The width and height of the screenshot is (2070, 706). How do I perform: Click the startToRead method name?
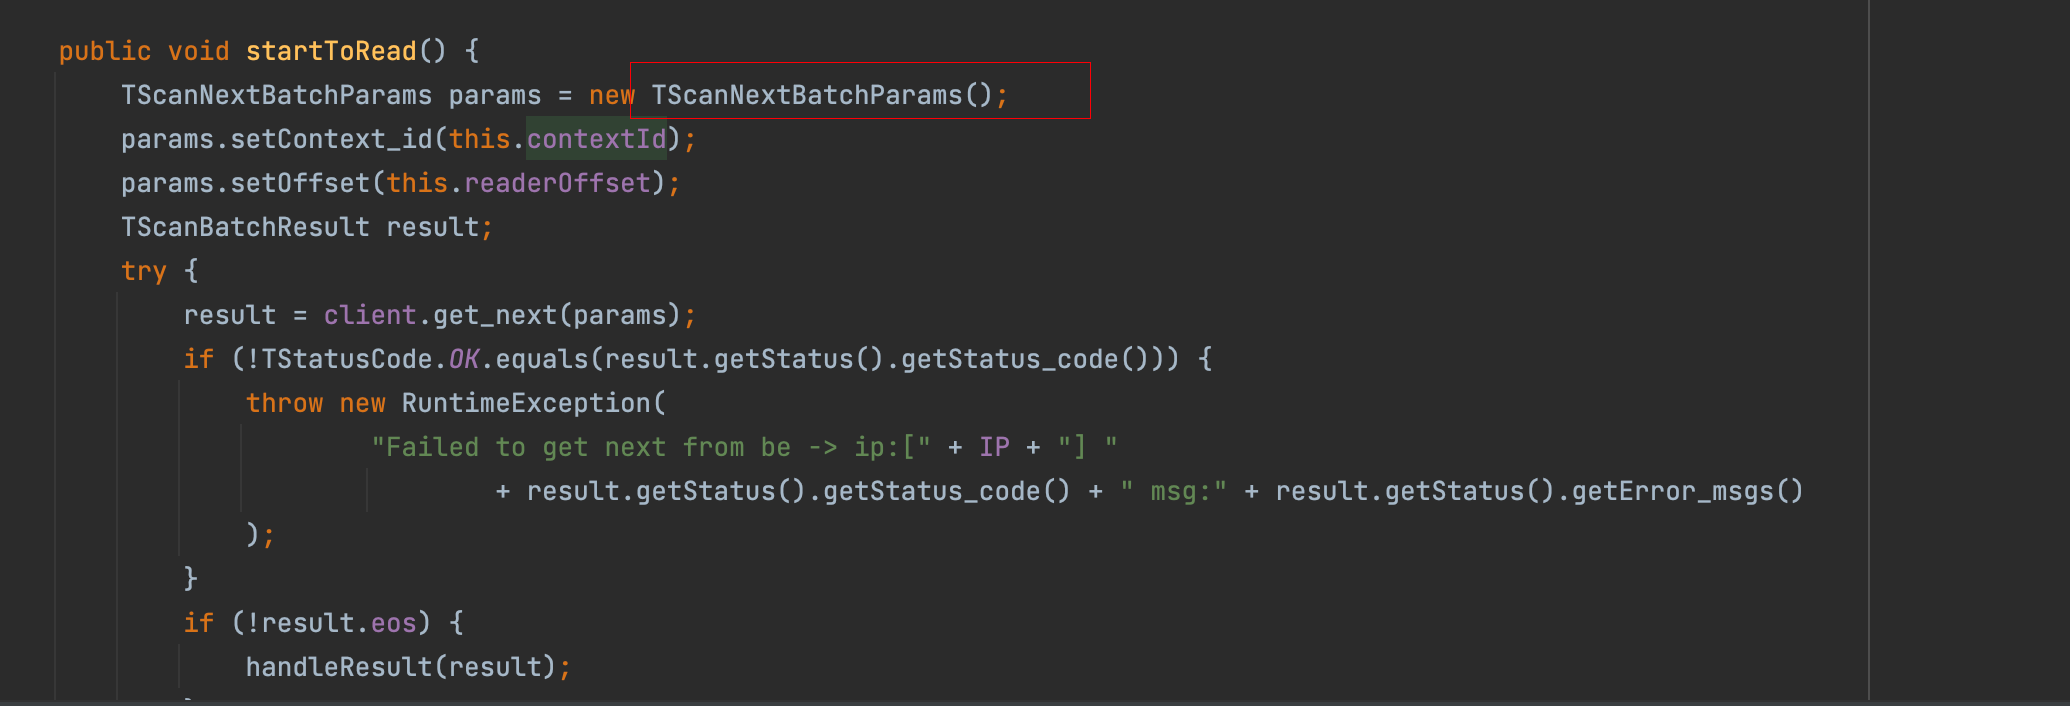[331, 51]
